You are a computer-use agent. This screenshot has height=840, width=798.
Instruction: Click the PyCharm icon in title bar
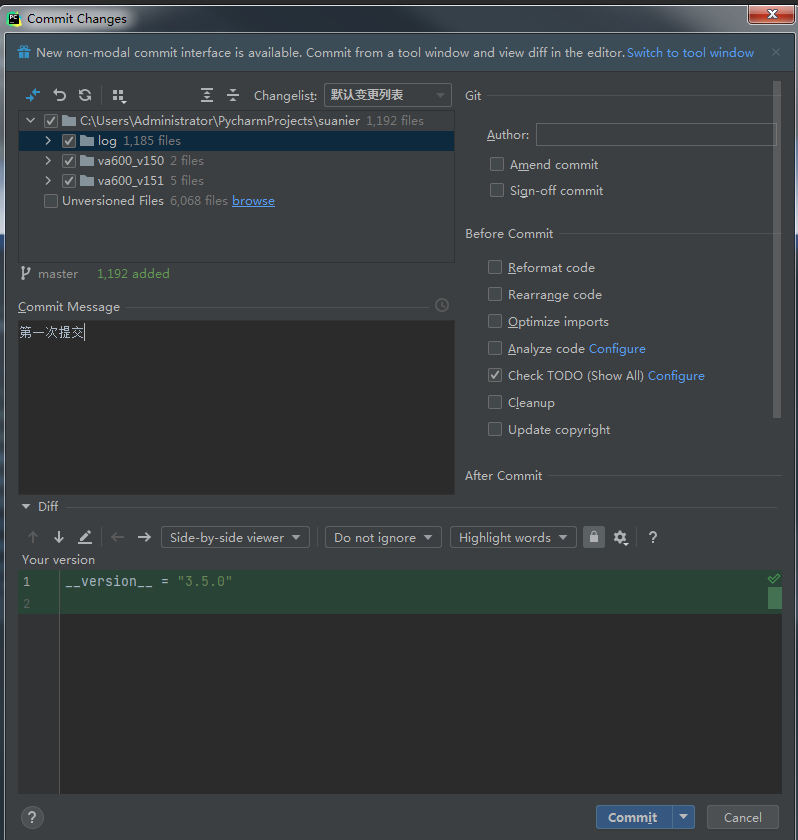tap(14, 19)
